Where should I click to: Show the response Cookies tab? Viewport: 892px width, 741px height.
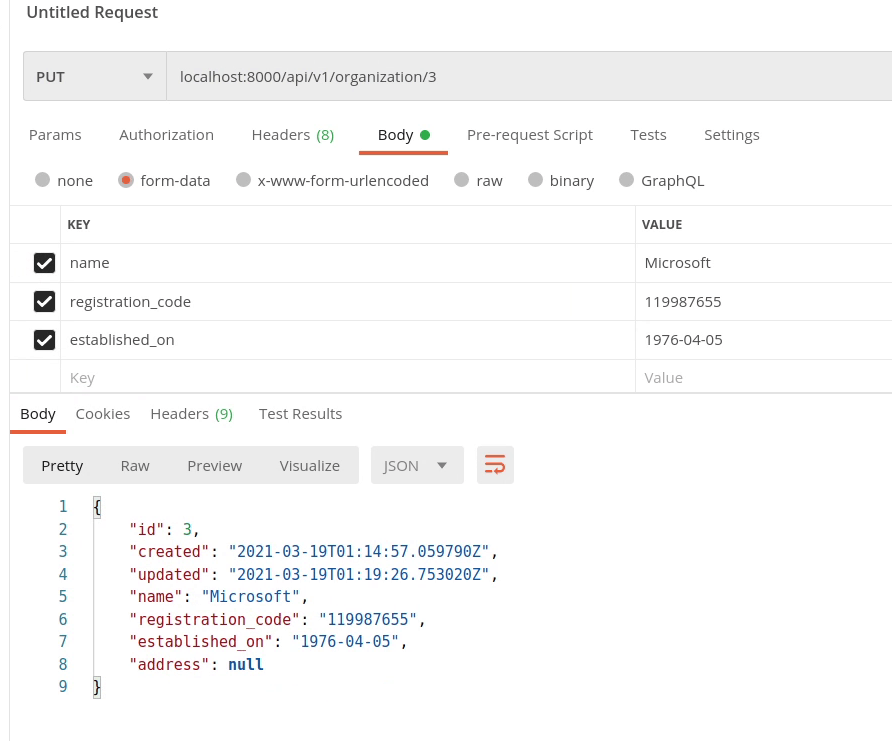pyautogui.click(x=103, y=414)
